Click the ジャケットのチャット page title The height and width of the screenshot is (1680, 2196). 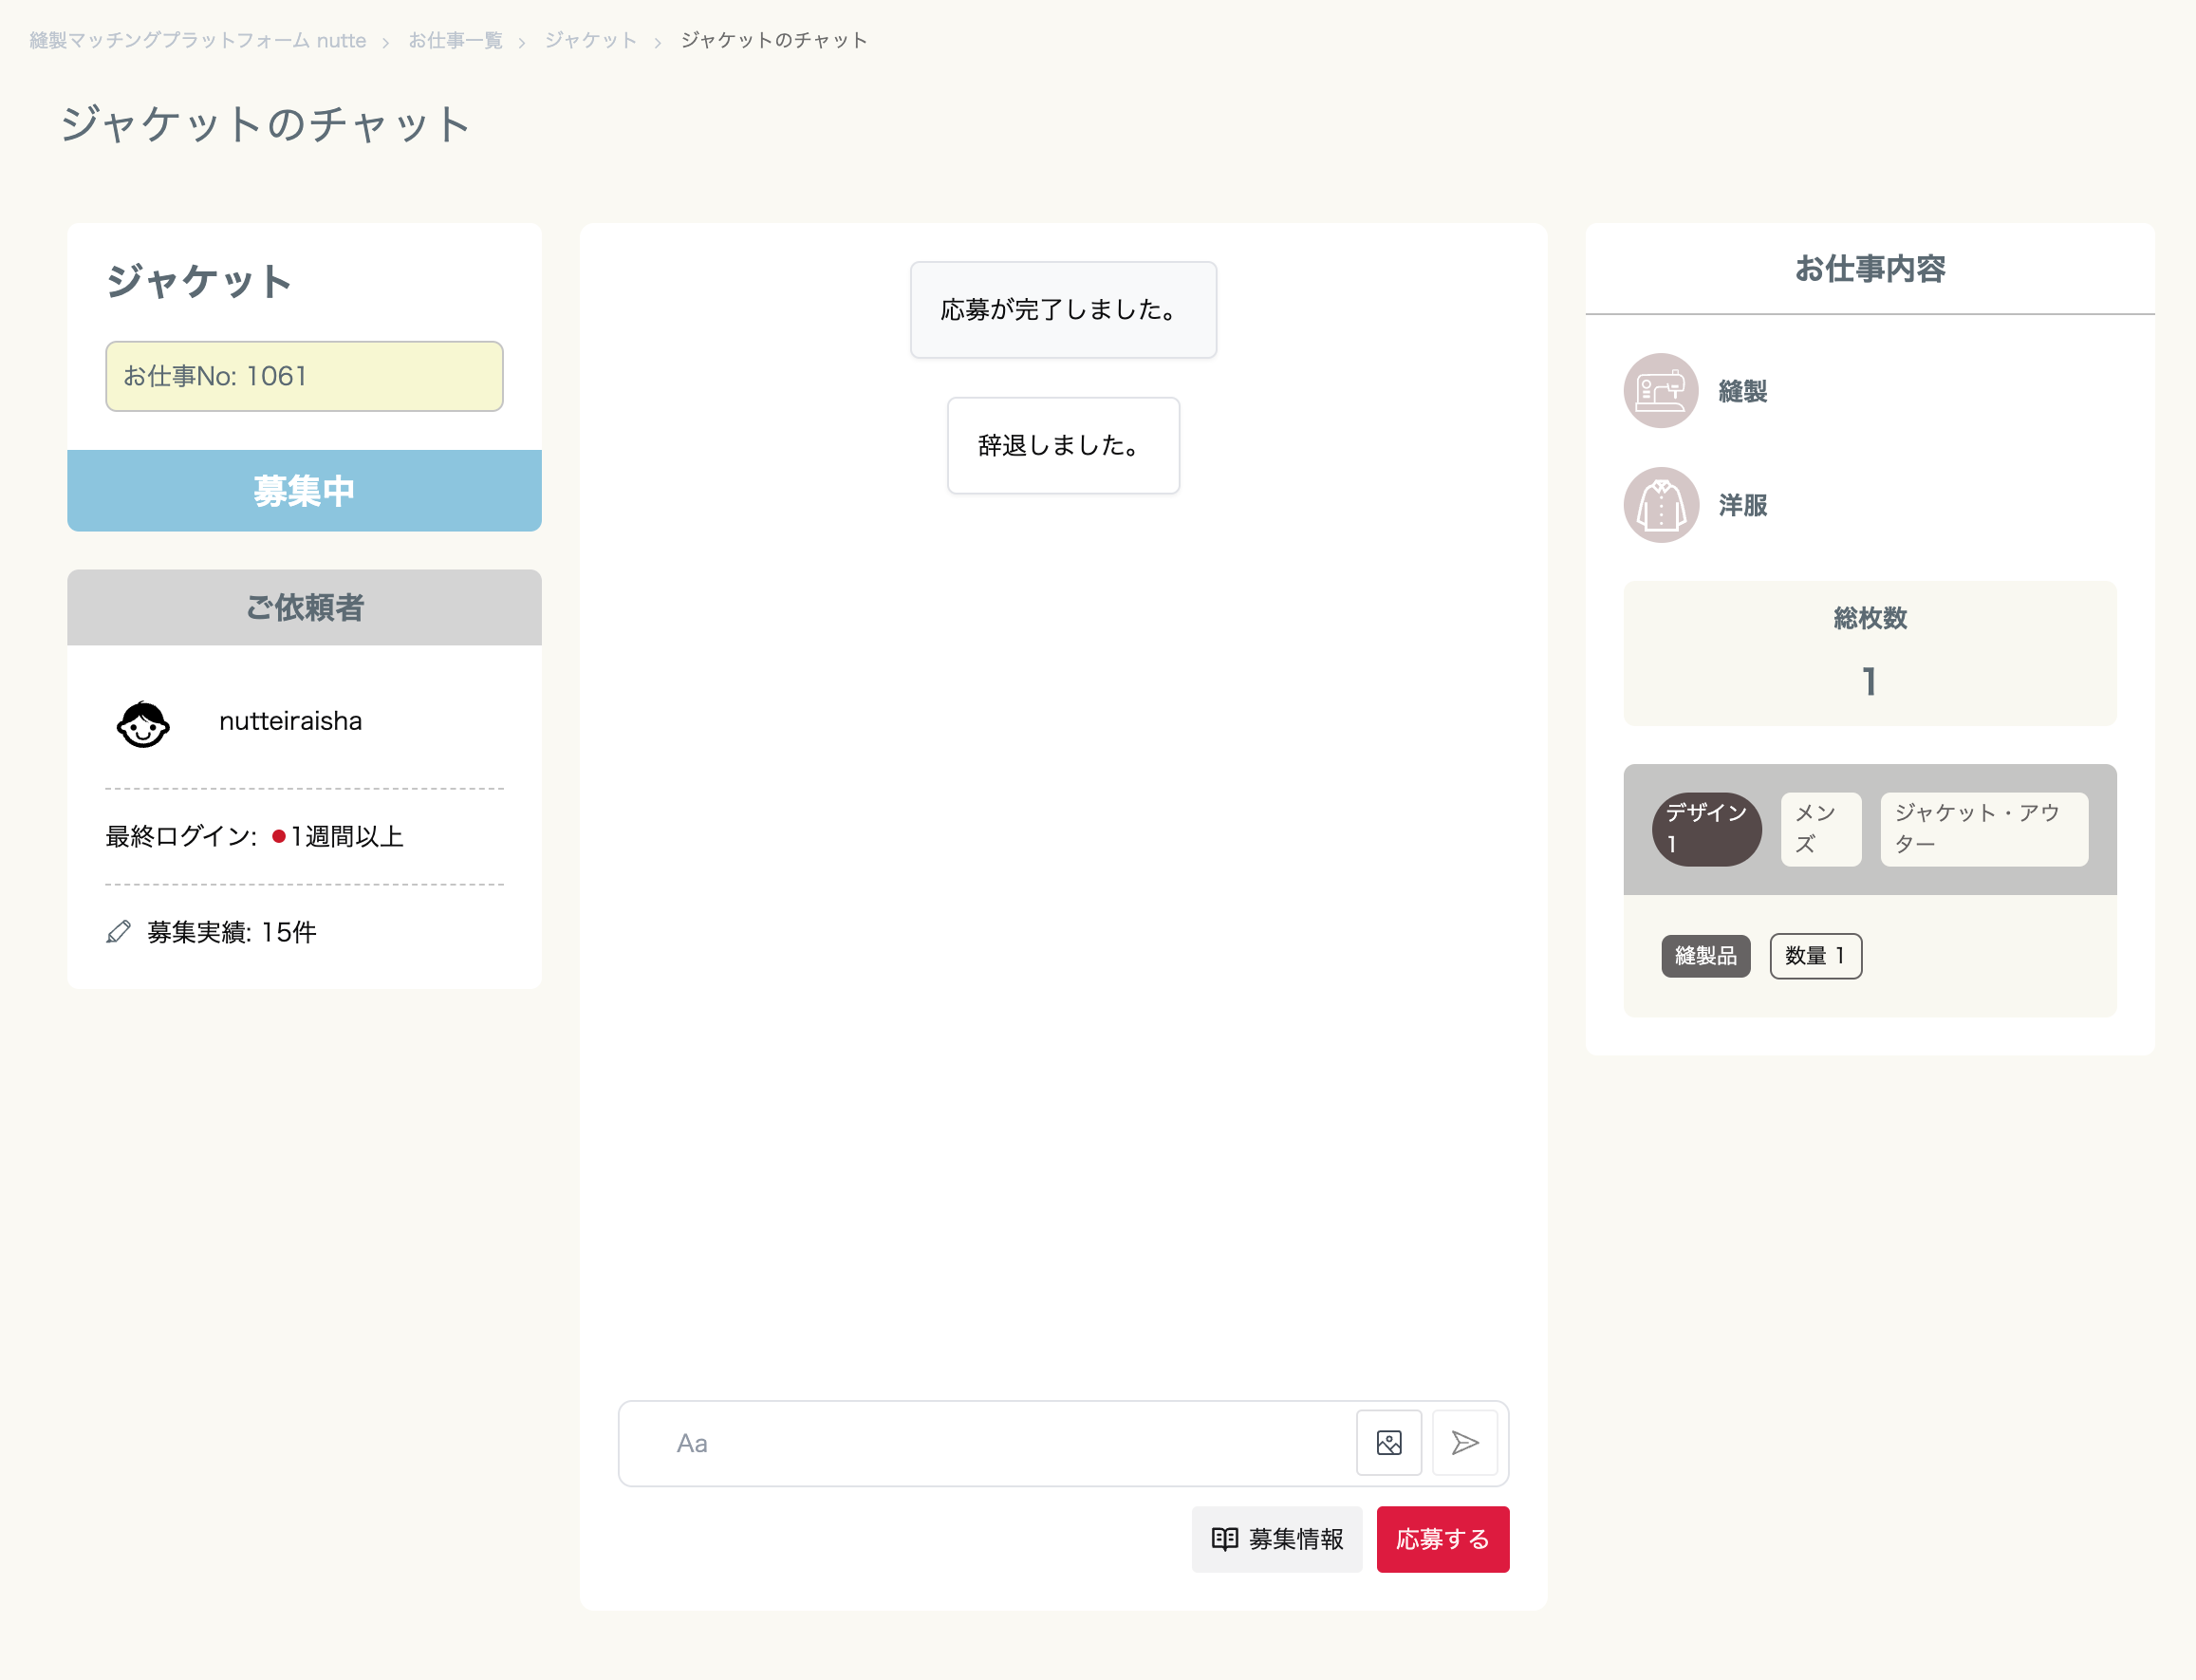click(265, 124)
